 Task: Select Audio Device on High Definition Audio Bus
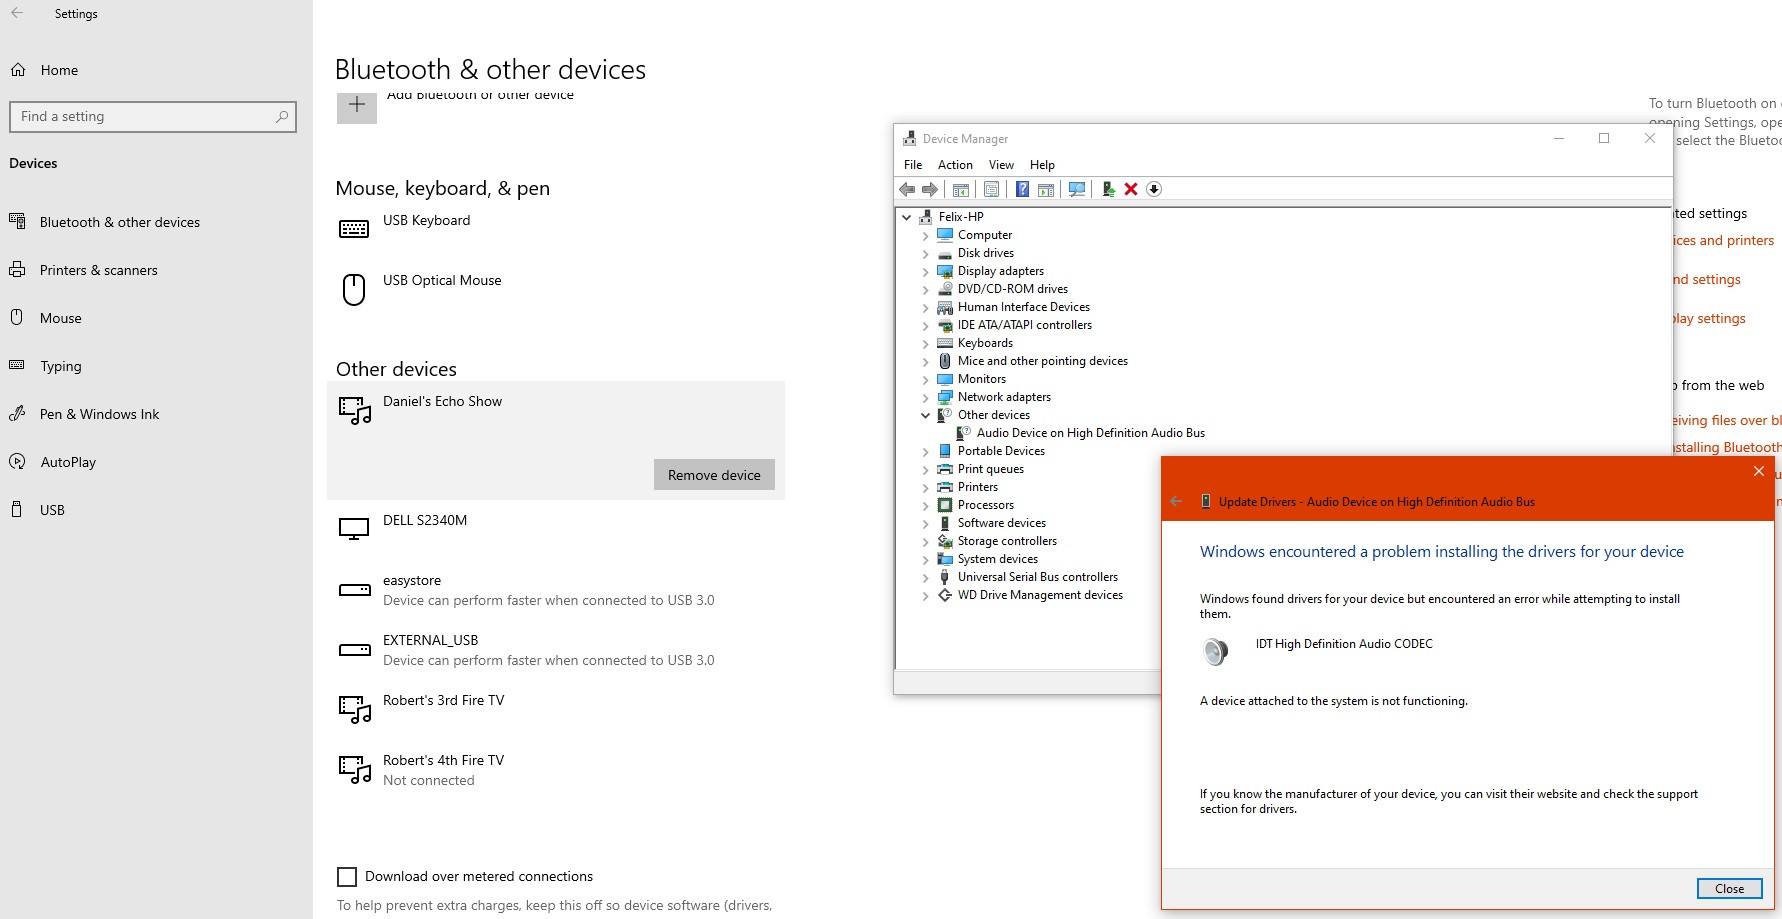(1091, 433)
